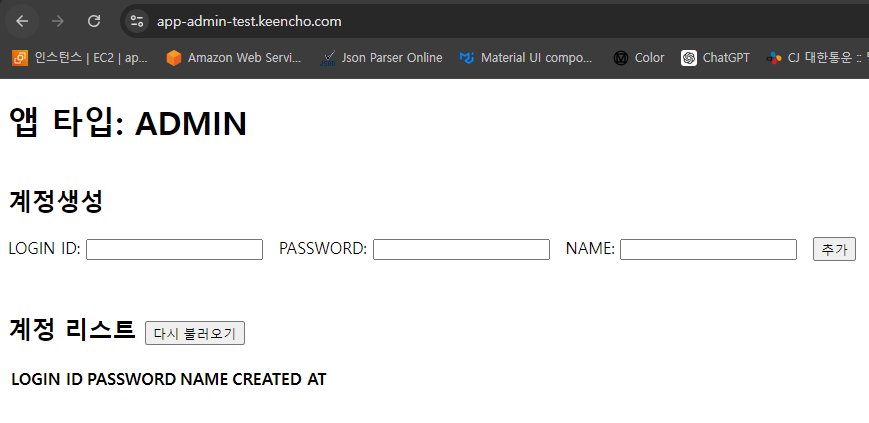
Task: Click the LOGIN ID: form label
Action: (45, 249)
